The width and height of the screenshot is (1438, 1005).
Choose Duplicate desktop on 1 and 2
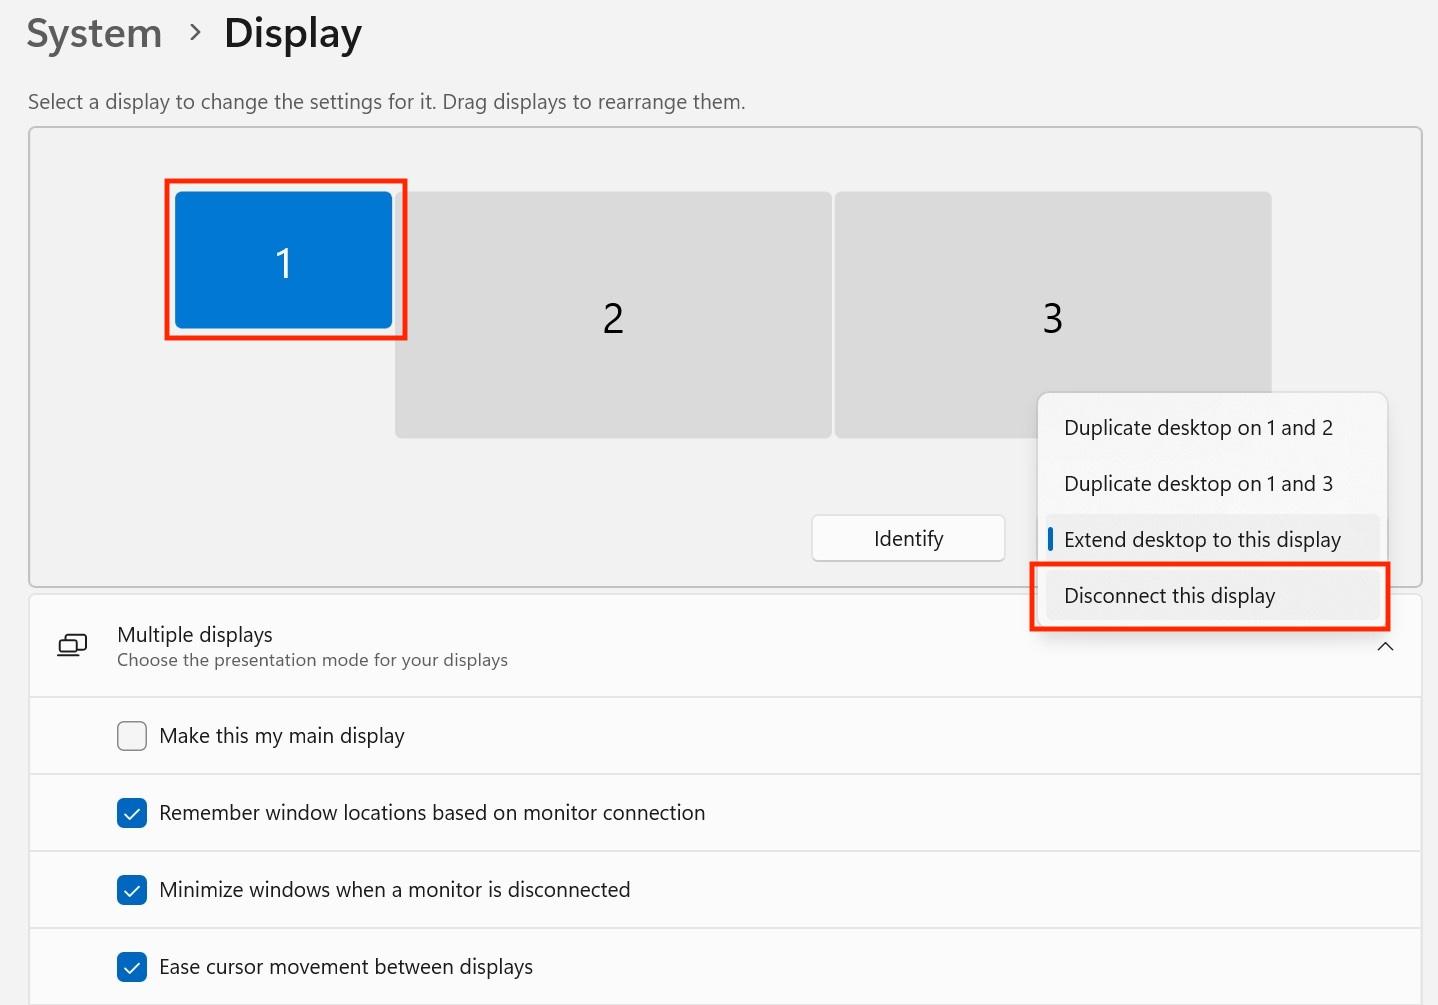[x=1198, y=428]
